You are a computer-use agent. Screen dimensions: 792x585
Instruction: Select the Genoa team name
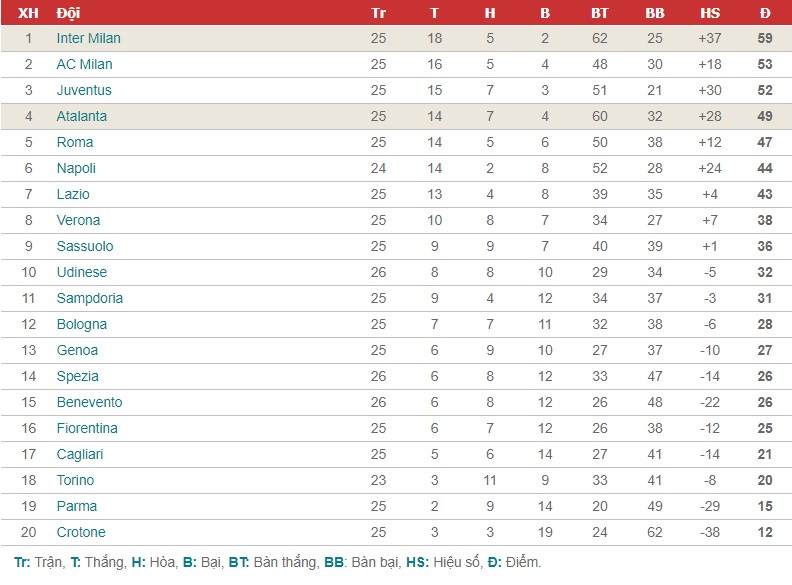77,351
